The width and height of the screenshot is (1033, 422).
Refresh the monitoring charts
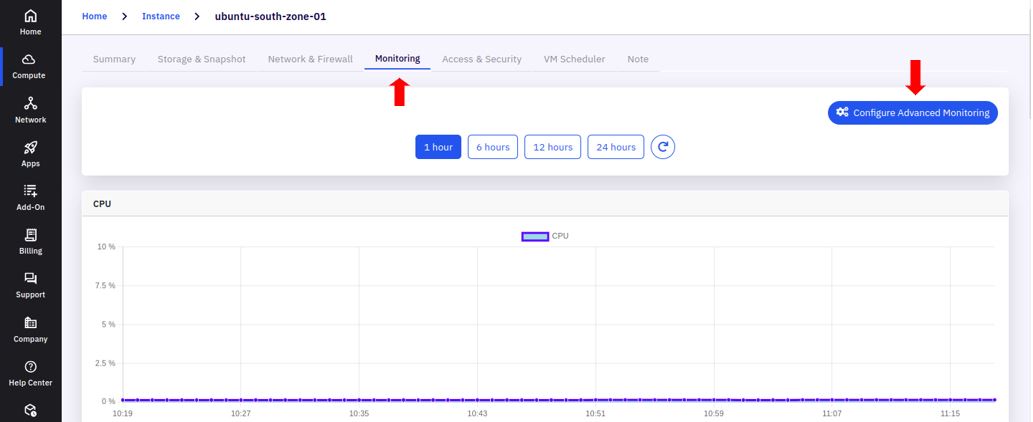663,147
